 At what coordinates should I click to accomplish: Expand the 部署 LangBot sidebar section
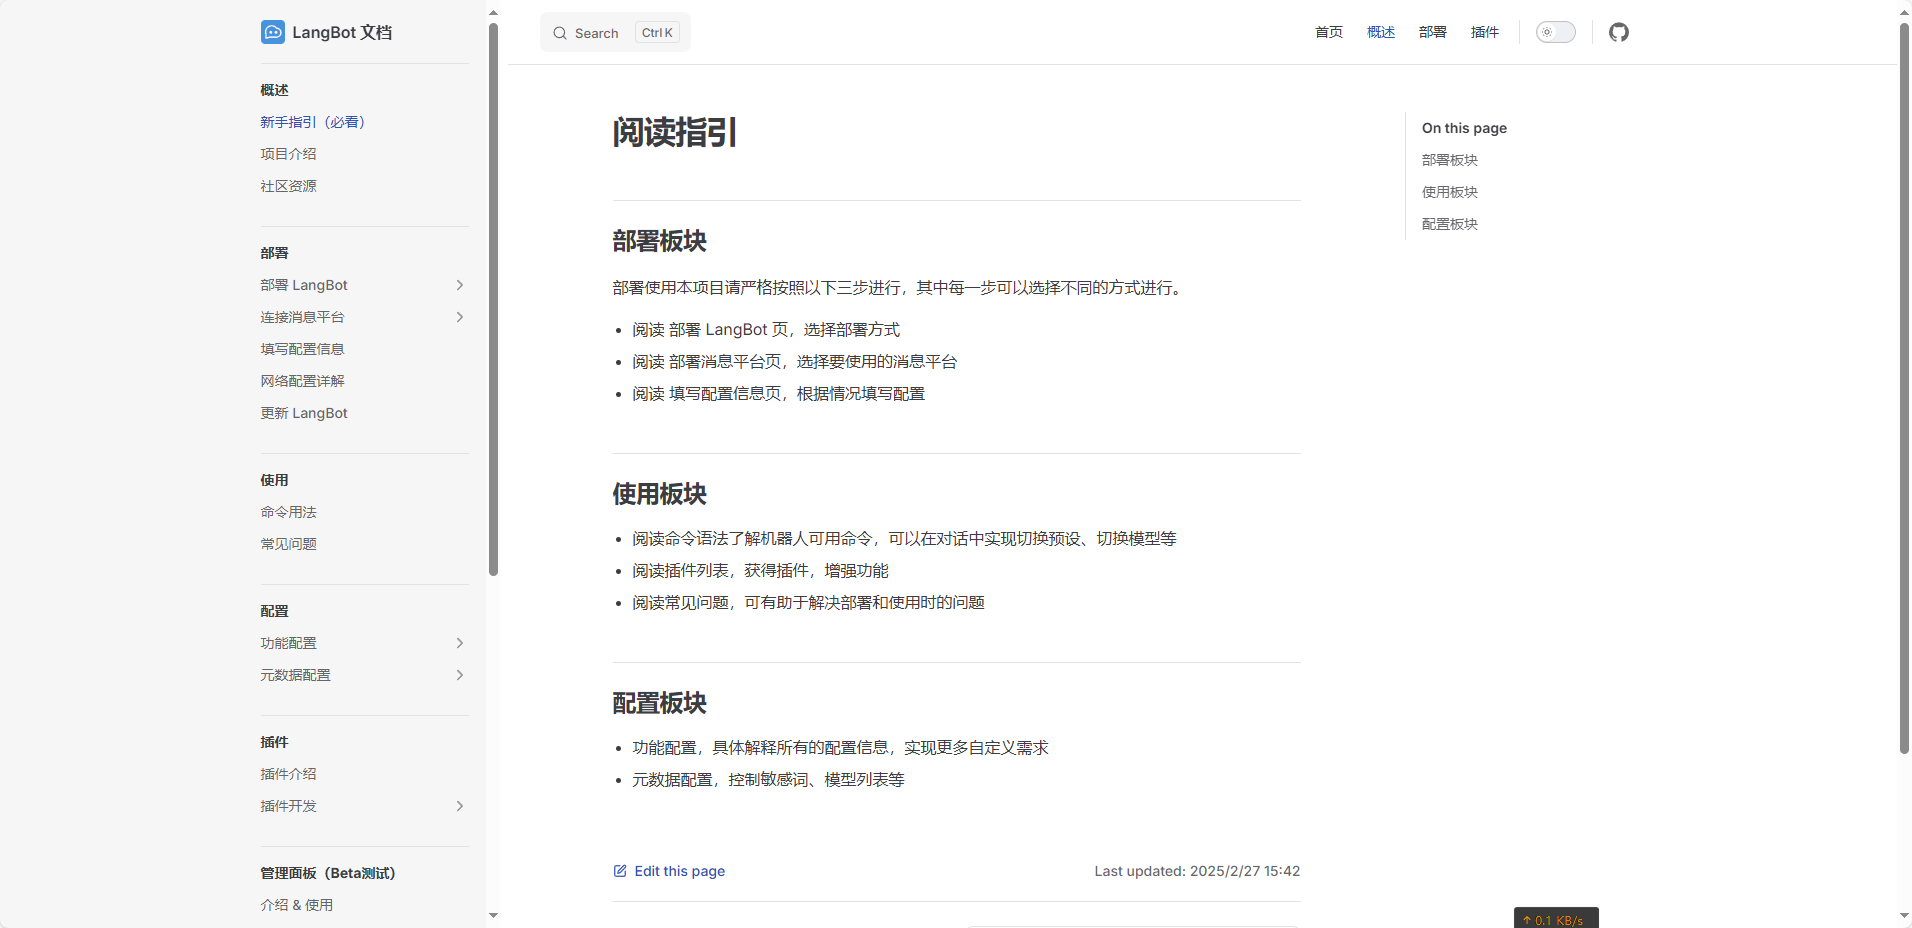[459, 285]
